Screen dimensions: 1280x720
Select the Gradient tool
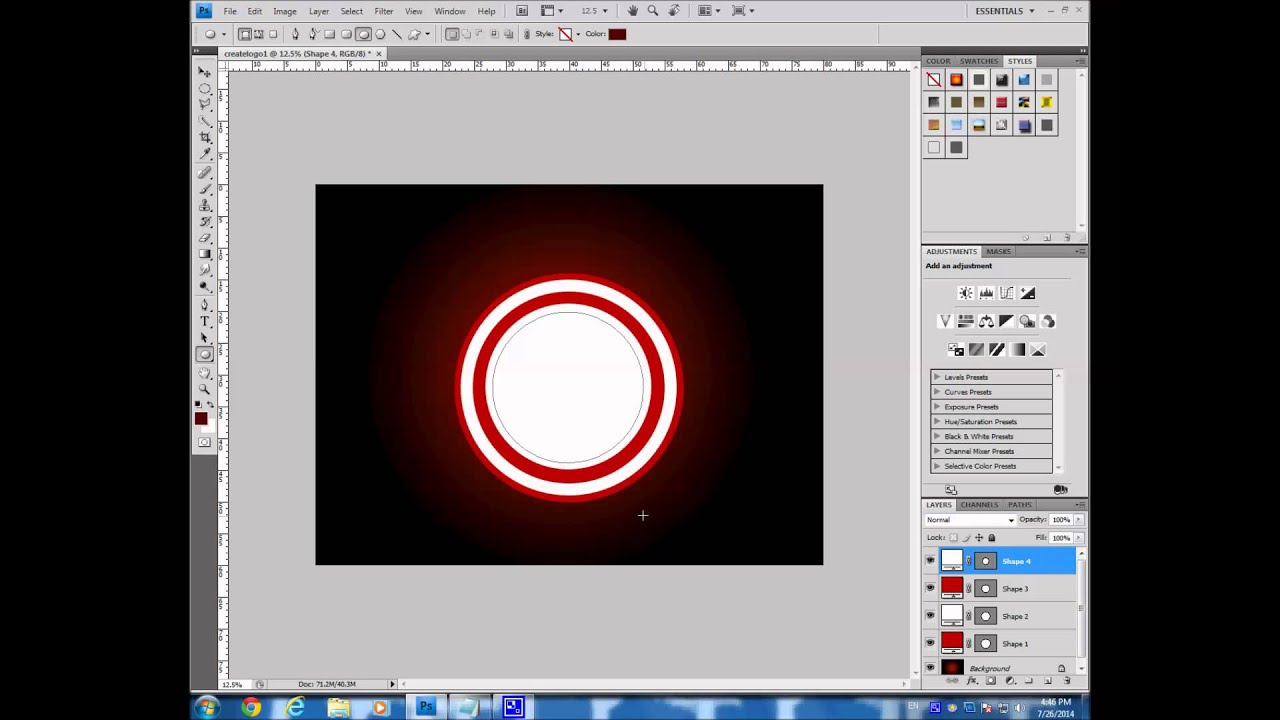pyautogui.click(x=205, y=254)
